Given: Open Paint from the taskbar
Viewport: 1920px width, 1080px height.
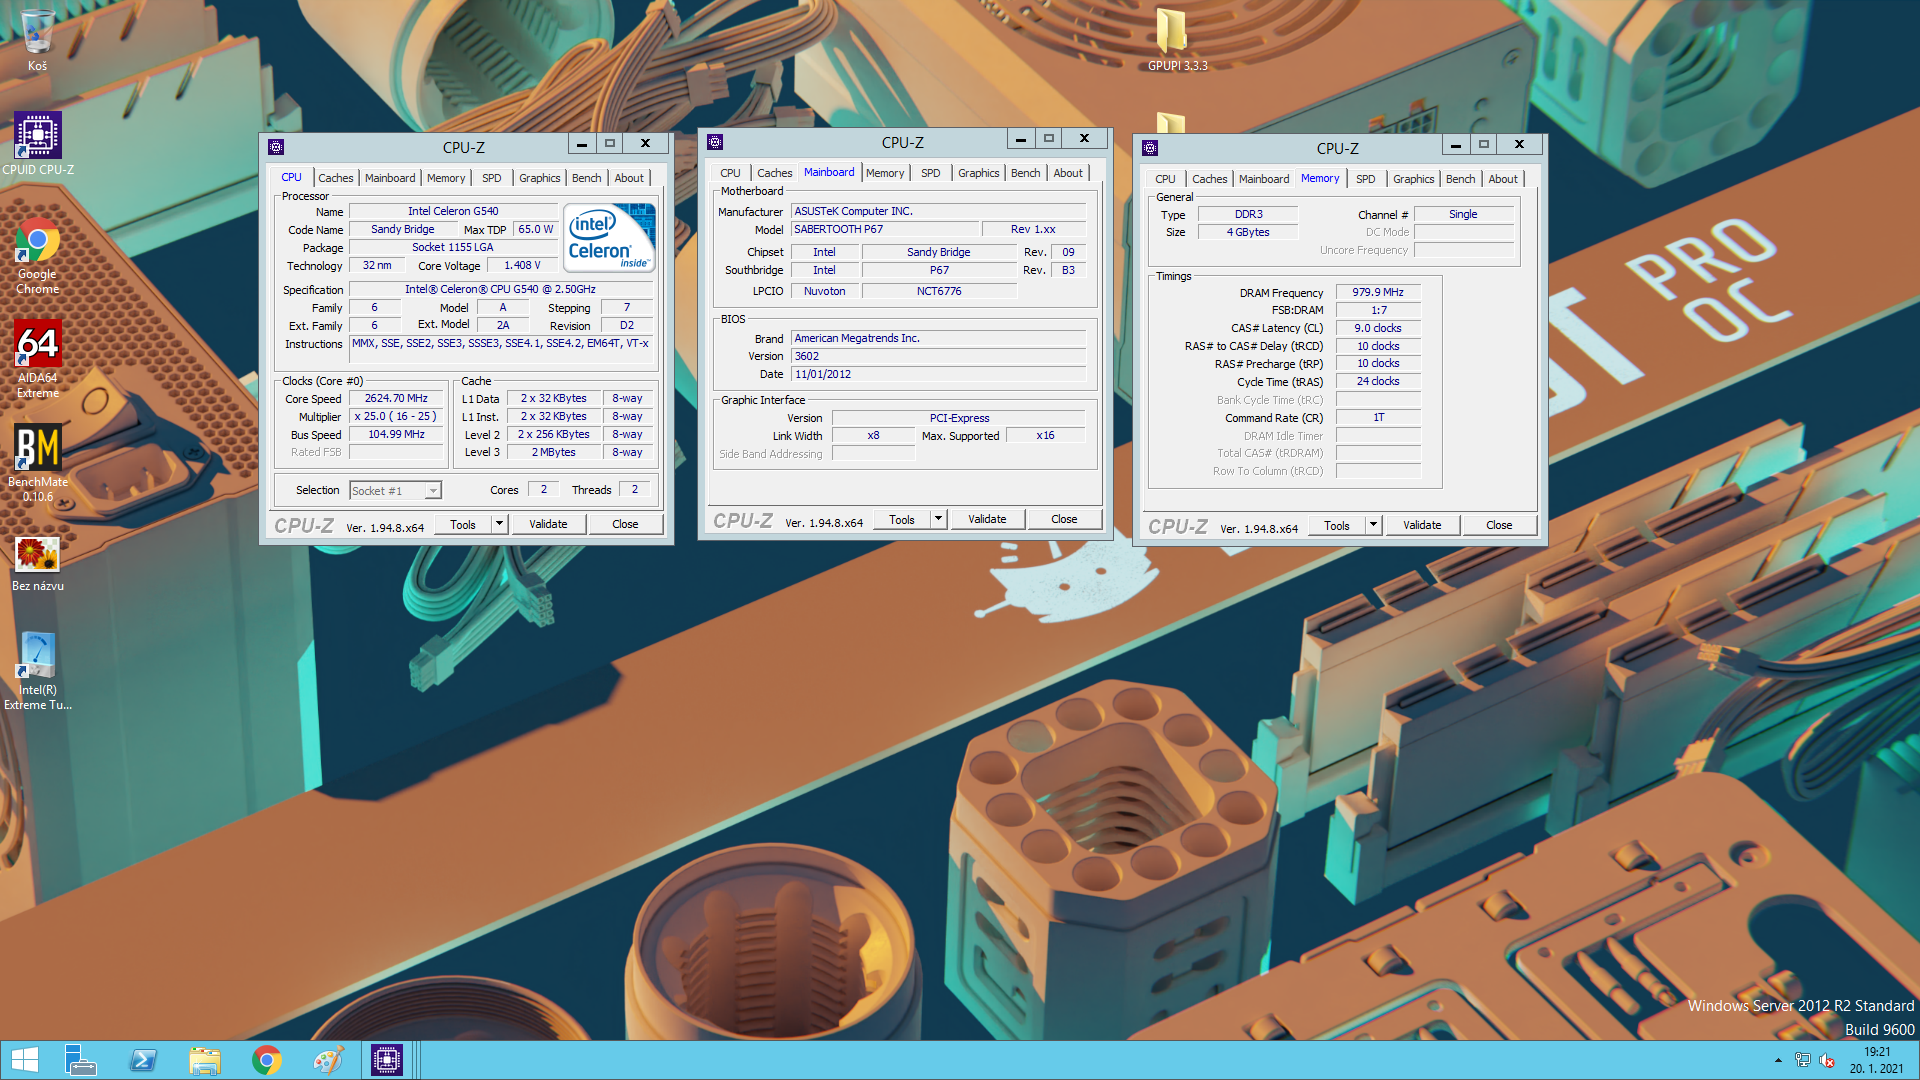Looking at the screenshot, I should [328, 1060].
